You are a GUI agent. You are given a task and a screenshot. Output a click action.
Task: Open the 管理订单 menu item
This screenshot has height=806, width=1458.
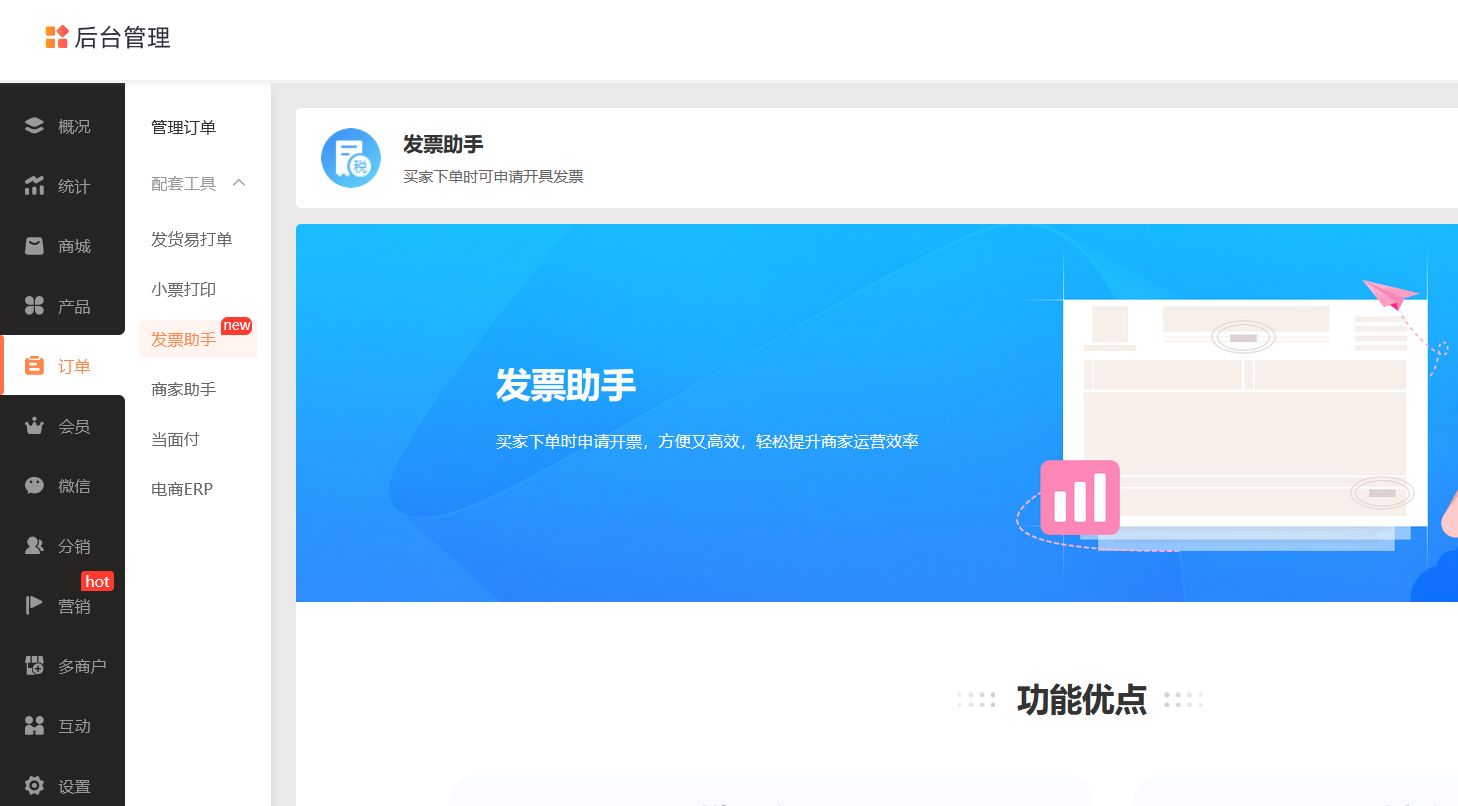(183, 127)
